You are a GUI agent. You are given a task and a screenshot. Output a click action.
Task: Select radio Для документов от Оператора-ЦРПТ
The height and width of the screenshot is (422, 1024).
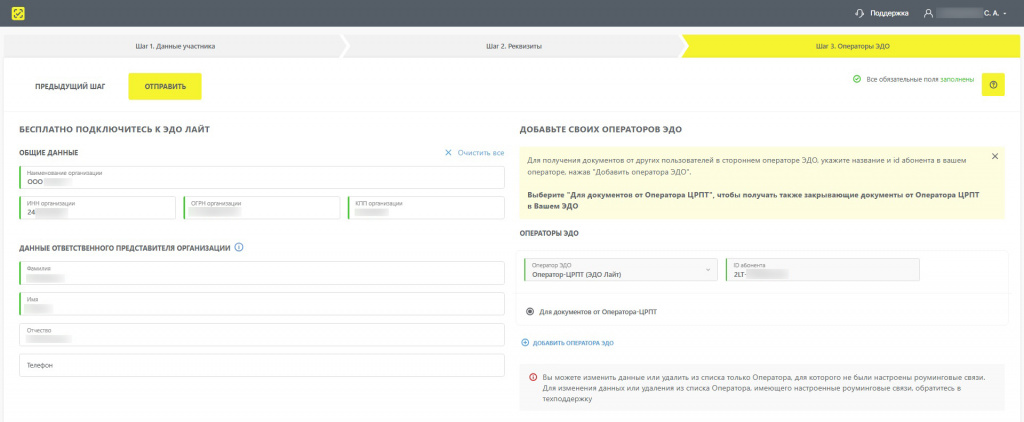tap(530, 312)
